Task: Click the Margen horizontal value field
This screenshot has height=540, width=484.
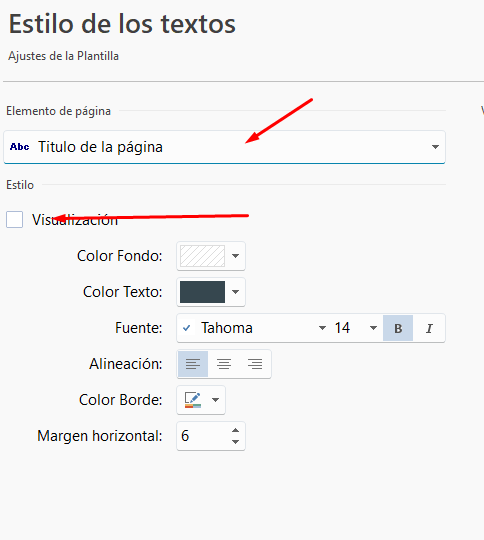Action: 203,436
